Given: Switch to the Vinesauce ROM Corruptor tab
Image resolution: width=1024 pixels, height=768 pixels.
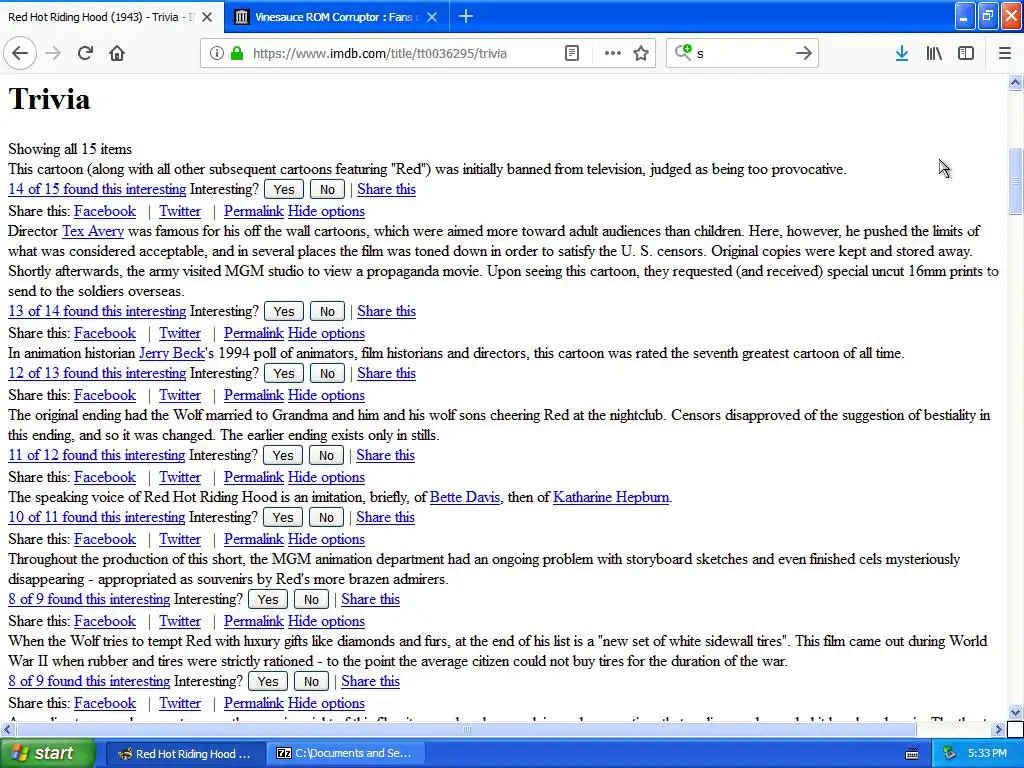Looking at the screenshot, I should click(336, 17).
